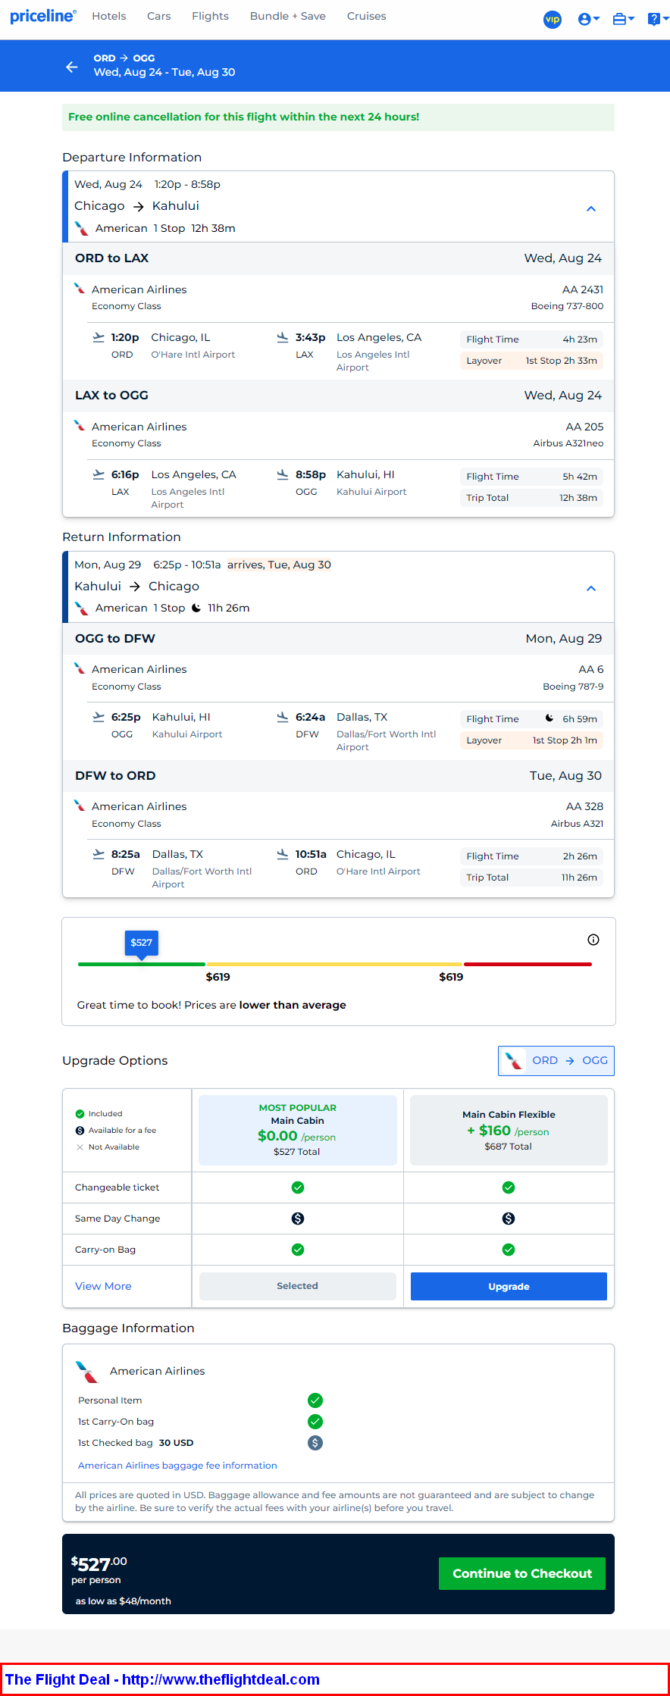The width and height of the screenshot is (670, 1696).
Task: Open Bundle + Save navigation item
Action: (x=287, y=16)
